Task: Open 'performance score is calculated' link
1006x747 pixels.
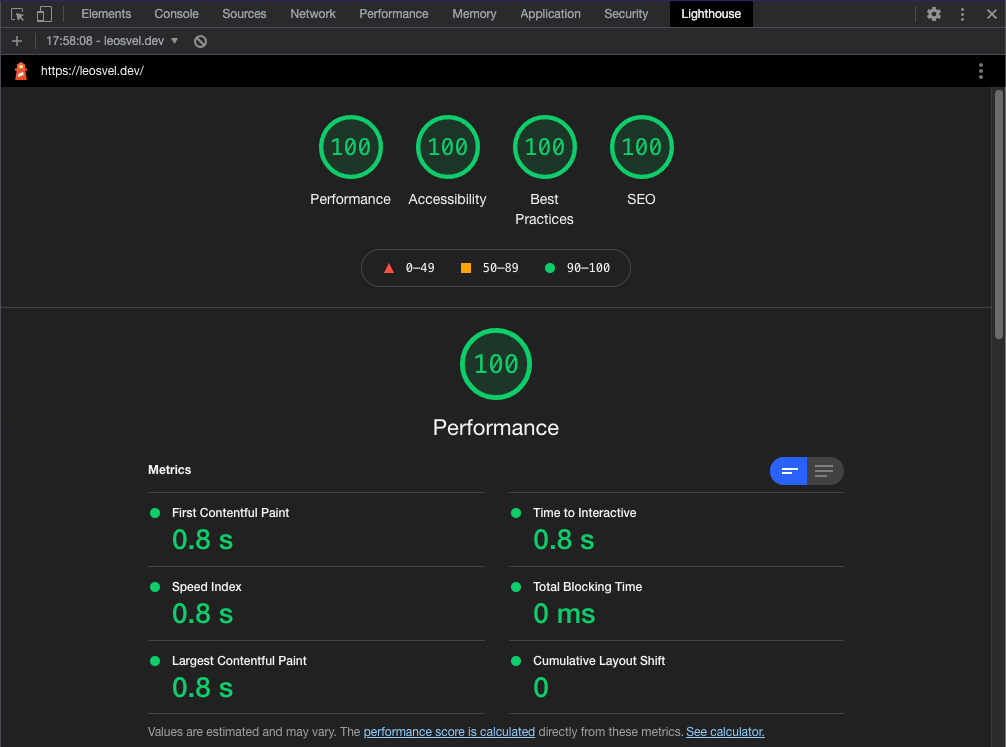Action: pyautogui.click(x=449, y=732)
